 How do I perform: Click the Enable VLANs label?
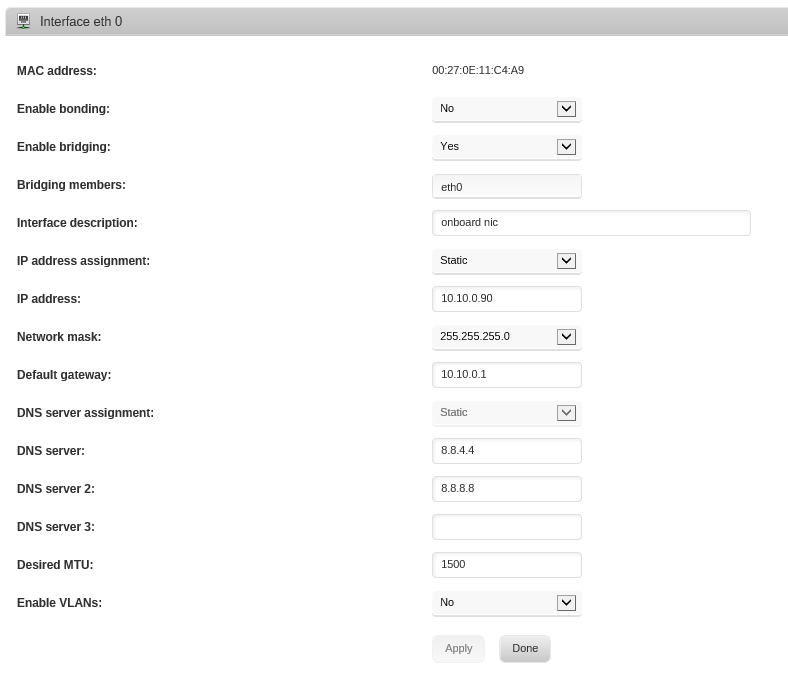(59, 603)
